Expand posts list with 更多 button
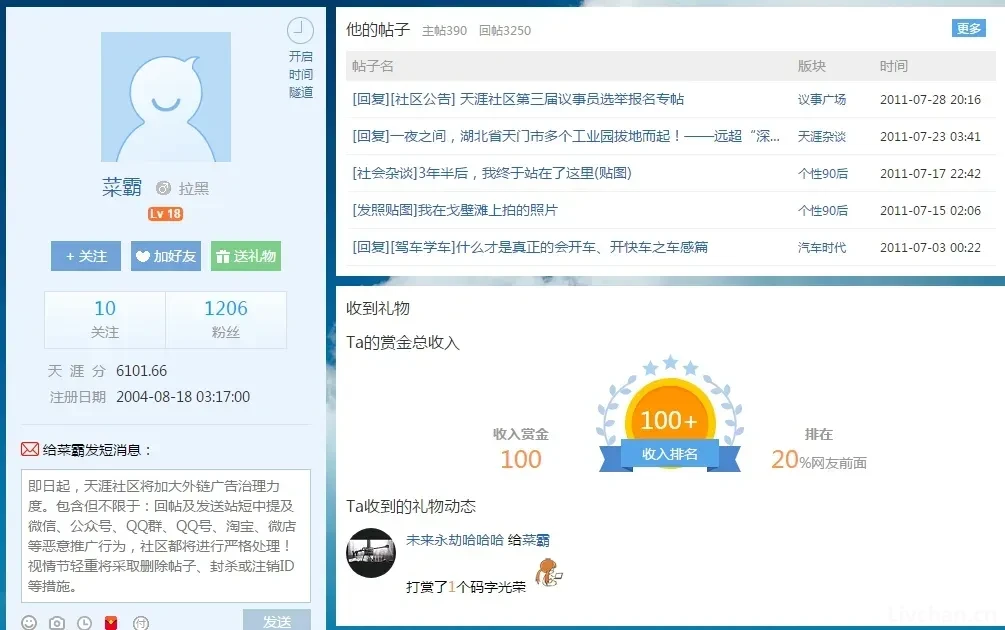 point(968,28)
